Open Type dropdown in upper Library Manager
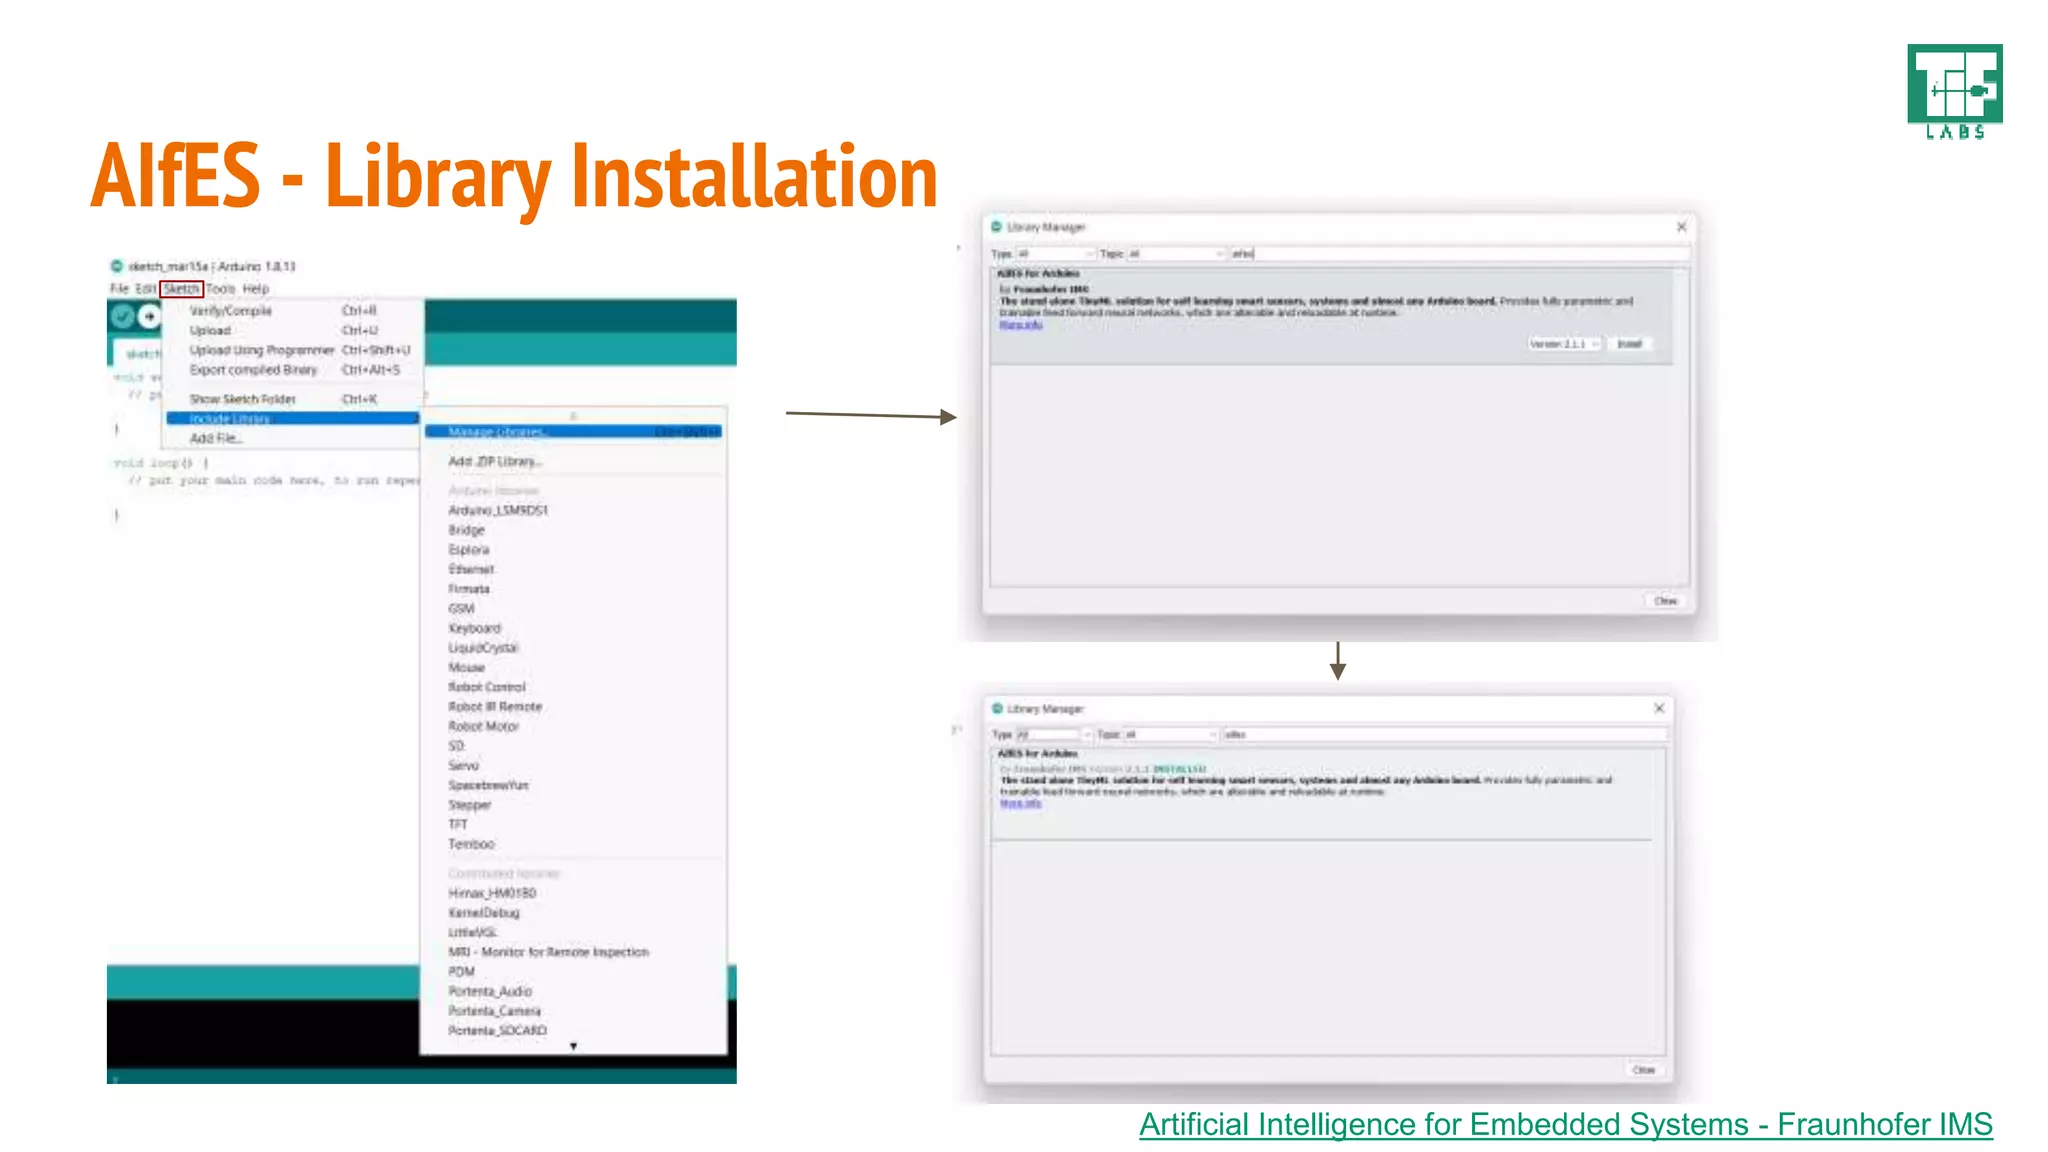This screenshot has width=2048, height=1152. 1055,254
